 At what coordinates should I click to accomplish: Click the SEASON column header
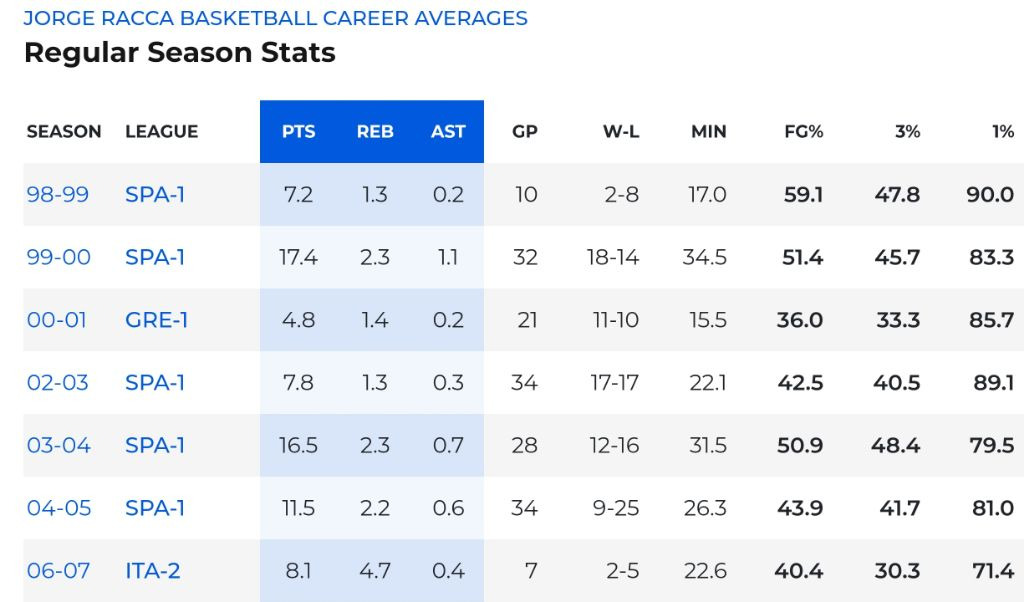tap(64, 131)
